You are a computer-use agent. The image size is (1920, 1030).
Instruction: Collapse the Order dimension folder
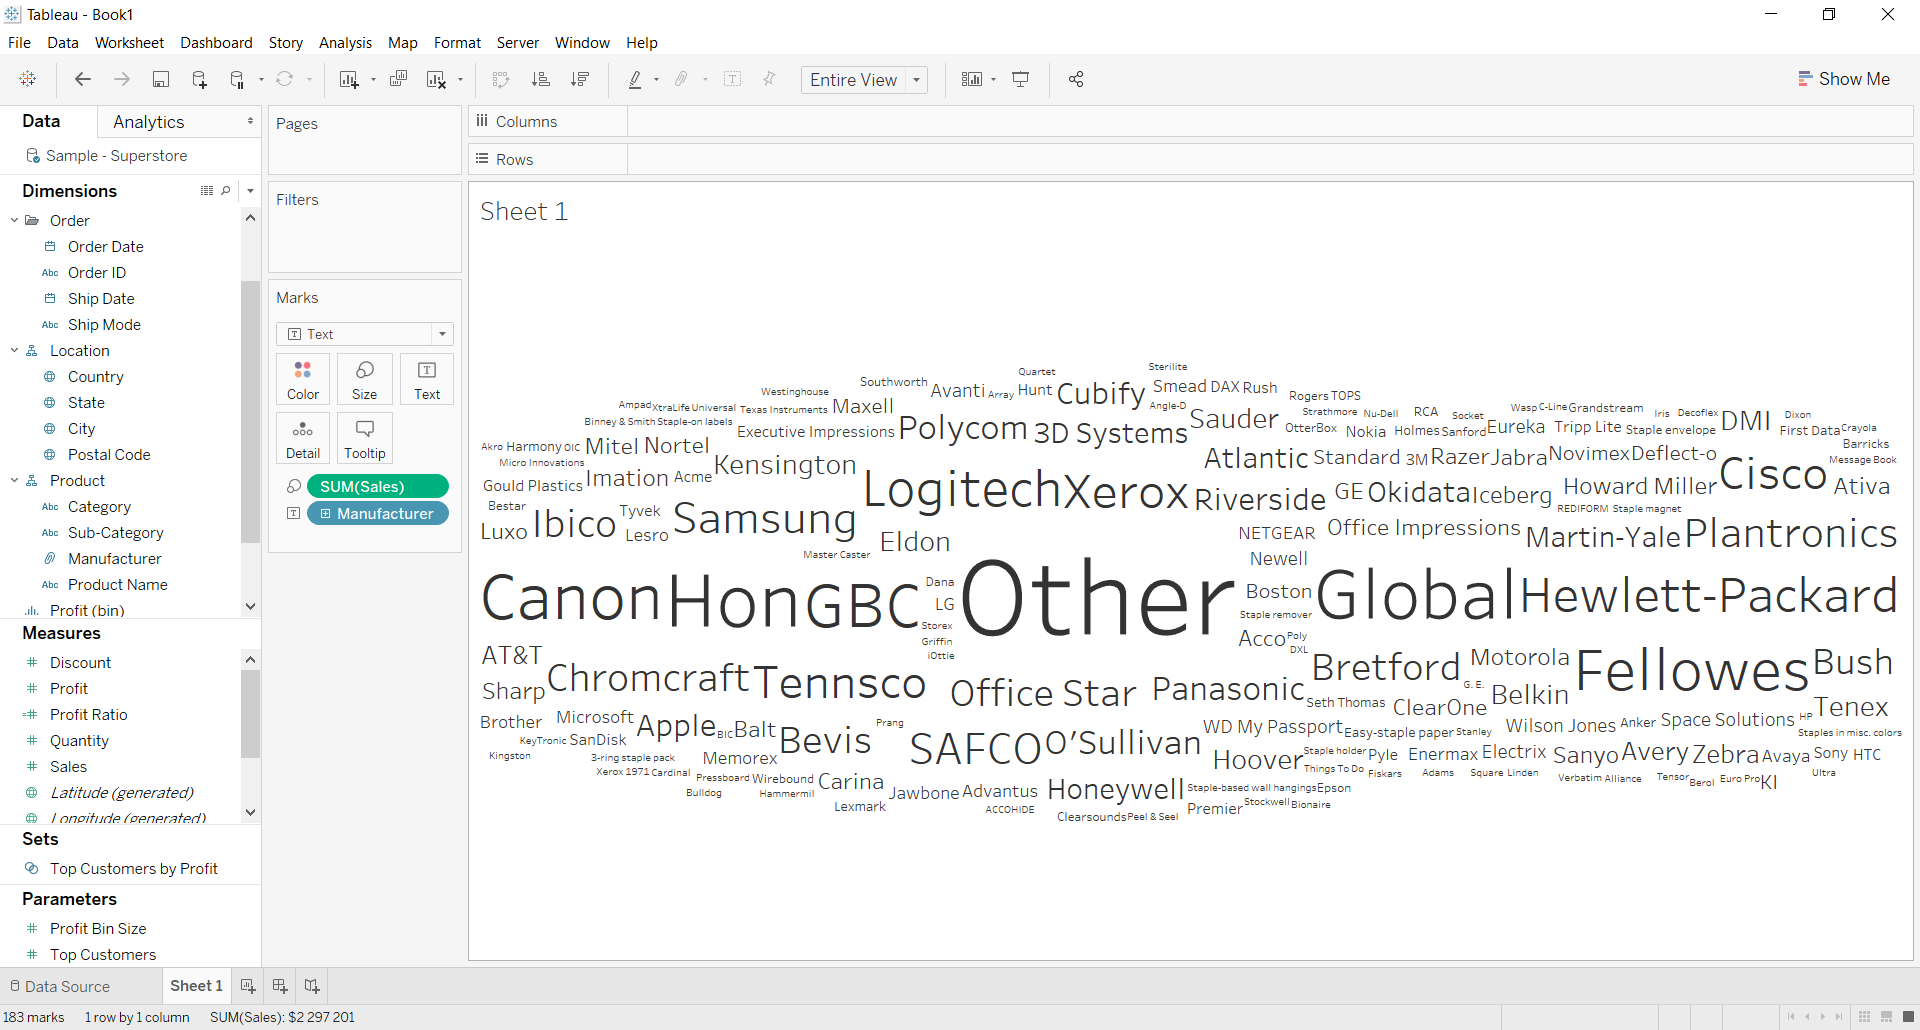pyautogui.click(x=15, y=221)
